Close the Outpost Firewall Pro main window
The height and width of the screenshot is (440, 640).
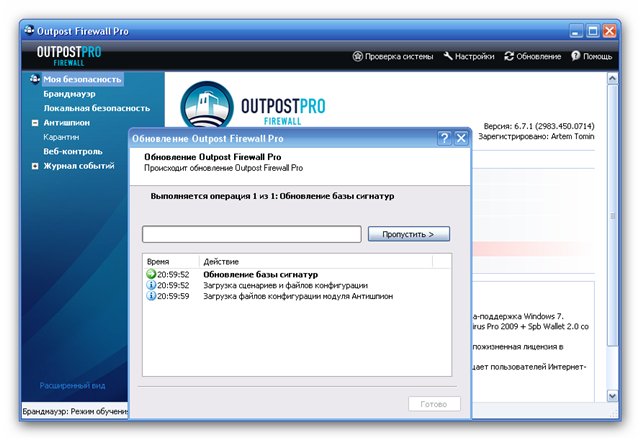point(609,31)
